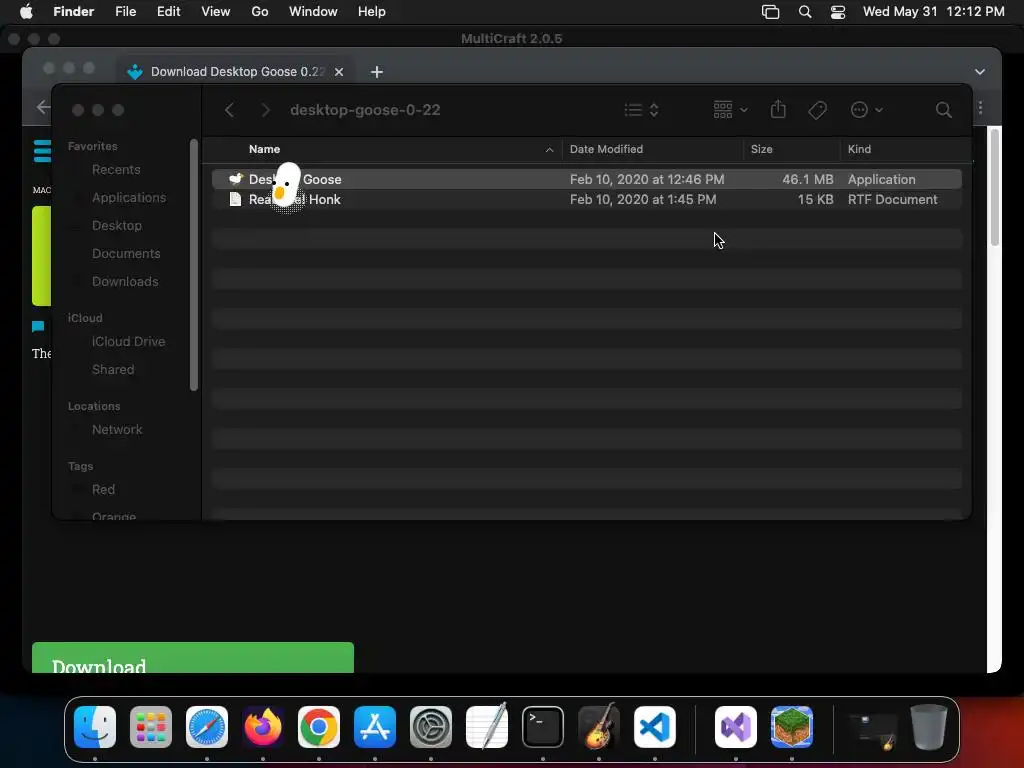This screenshot has width=1024, height=768.
Task: Open the Edit menu
Action: [168, 12]
